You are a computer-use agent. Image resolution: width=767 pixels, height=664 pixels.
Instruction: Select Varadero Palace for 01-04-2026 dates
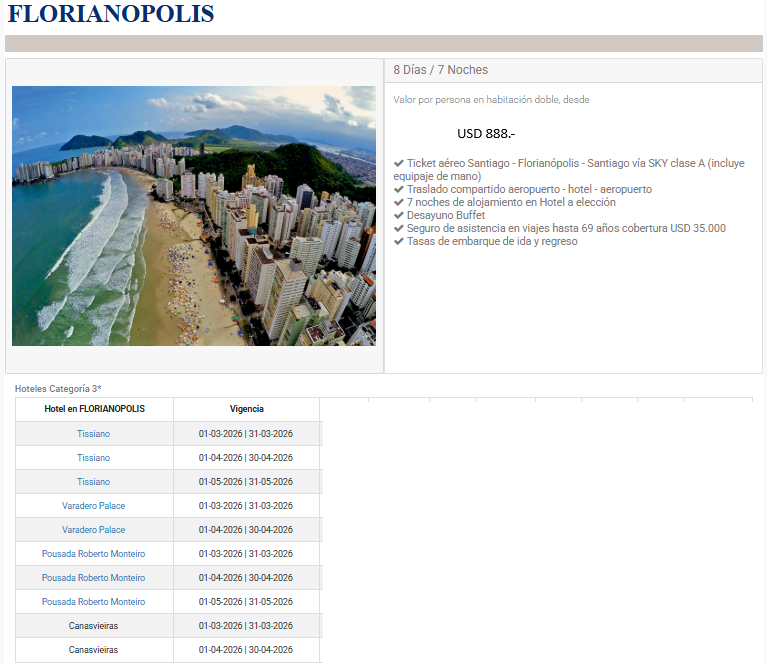click(94, 530)
